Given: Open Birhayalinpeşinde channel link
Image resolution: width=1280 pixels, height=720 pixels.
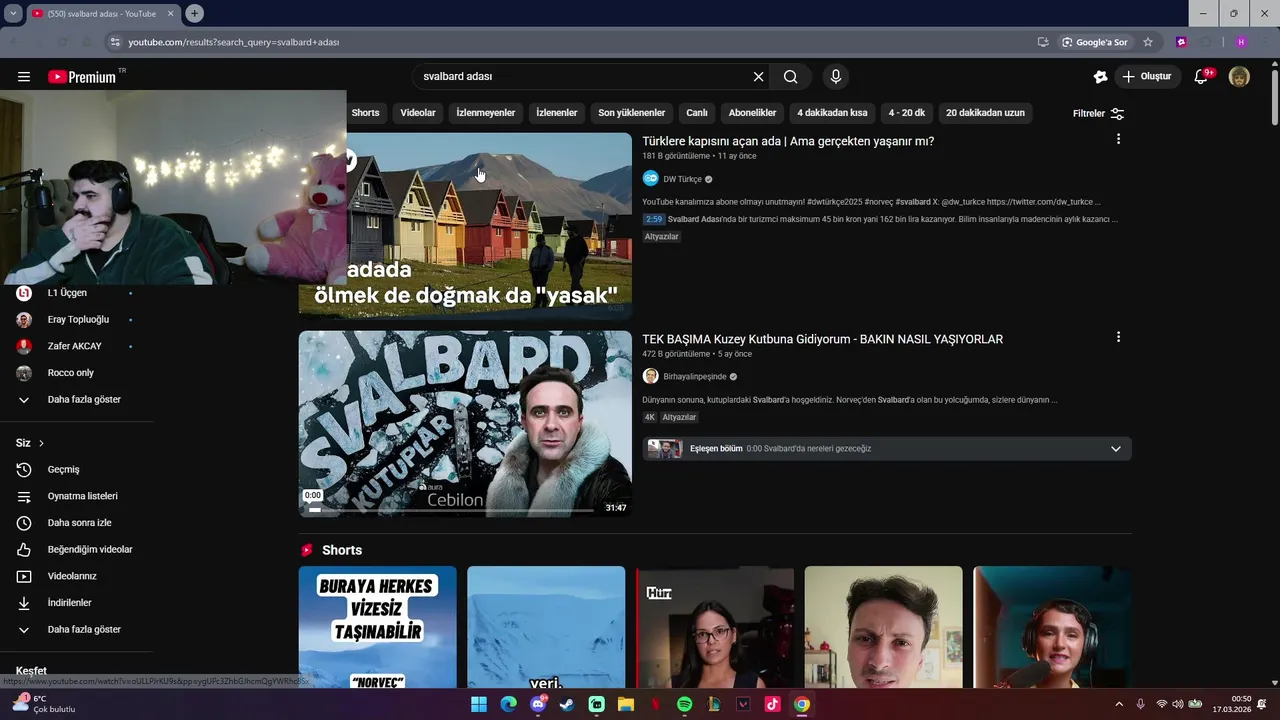Looking at the screenshot, I should point(695,377).
